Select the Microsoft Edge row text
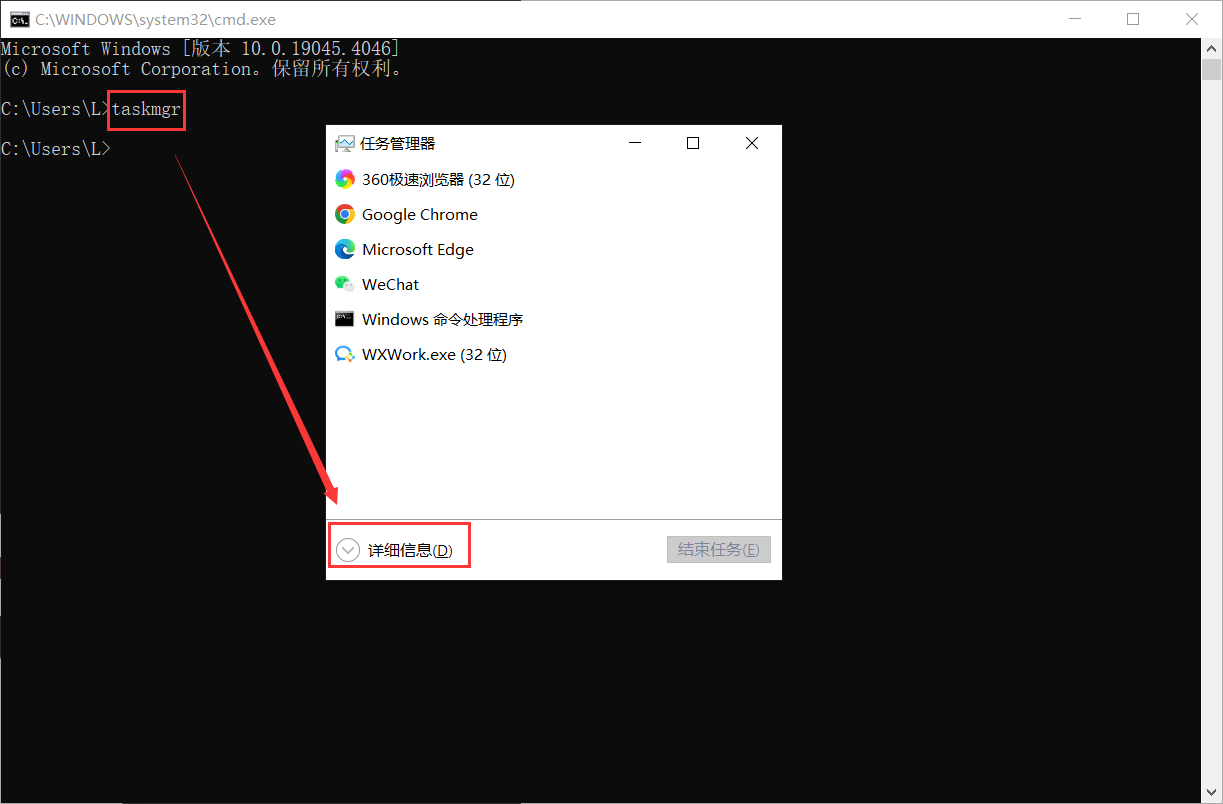The image size is (1223, 804). 418,249
